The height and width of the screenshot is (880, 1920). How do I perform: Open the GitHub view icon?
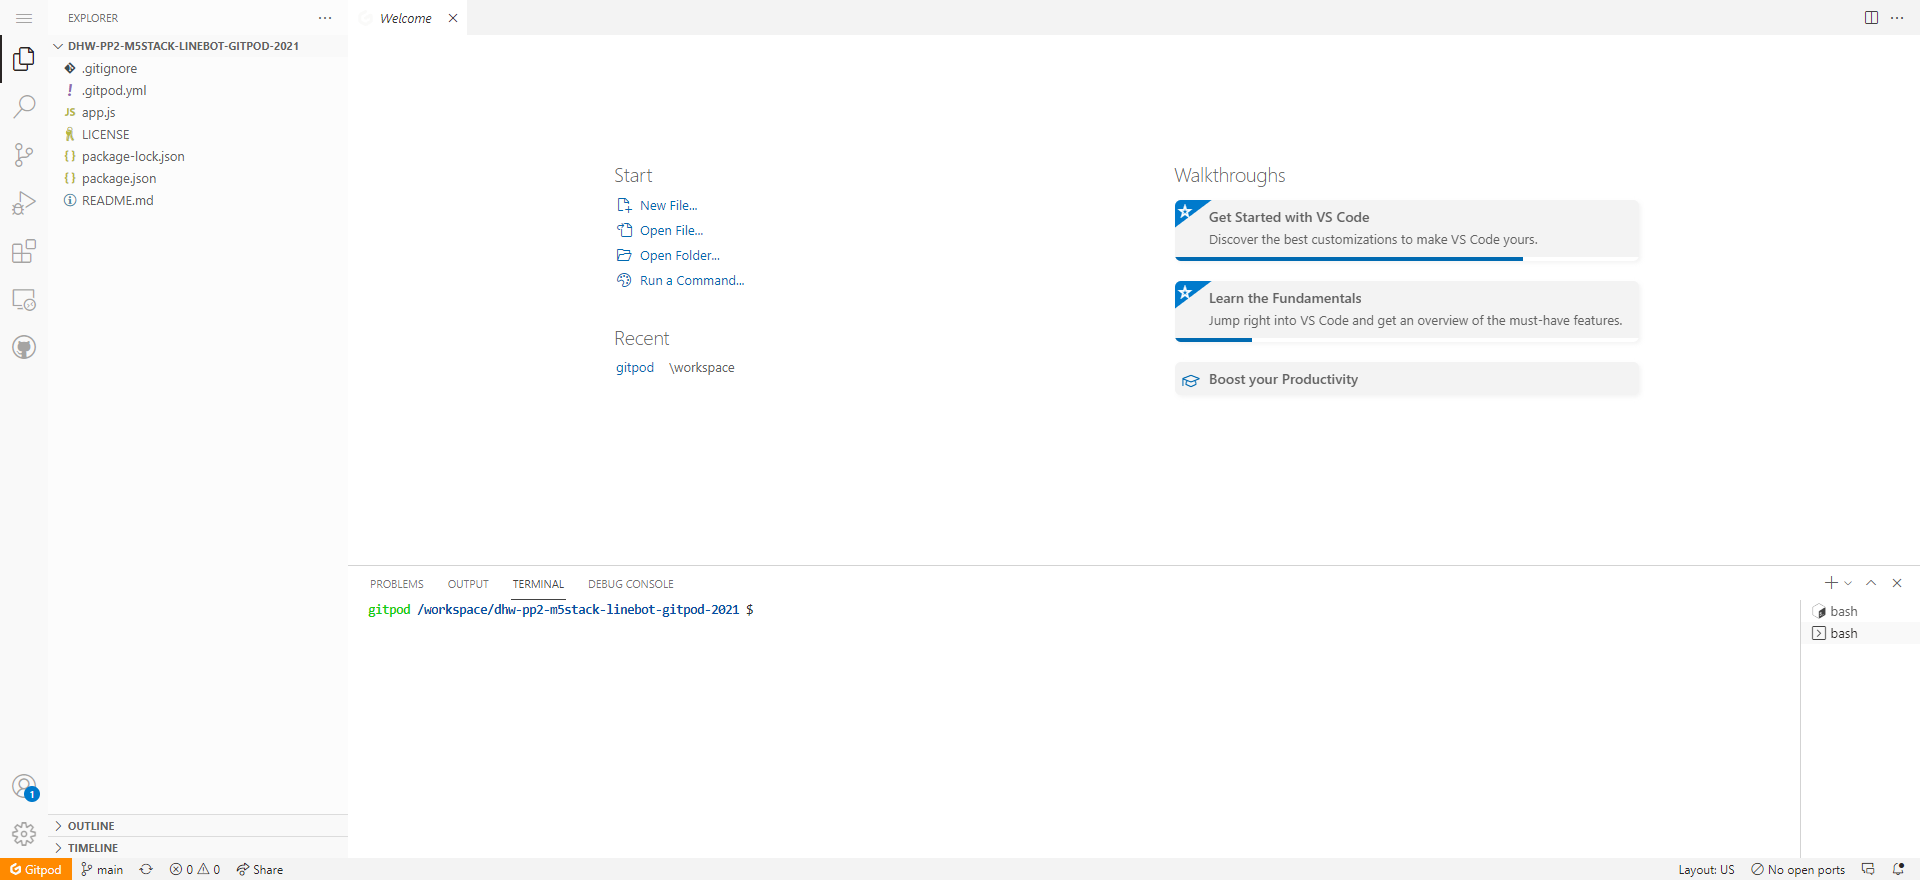click(24, 347)
